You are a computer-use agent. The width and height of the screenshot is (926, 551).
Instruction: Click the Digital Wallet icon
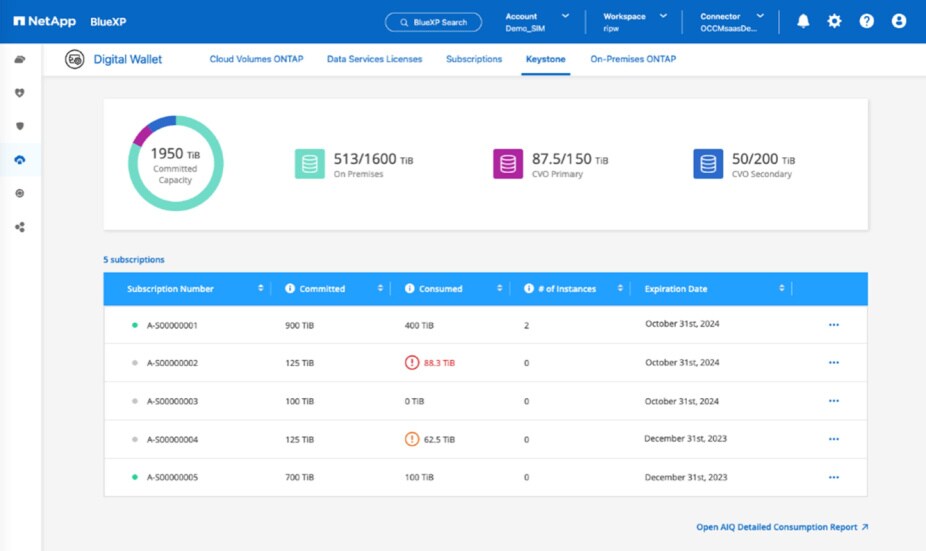coord(75,60)
